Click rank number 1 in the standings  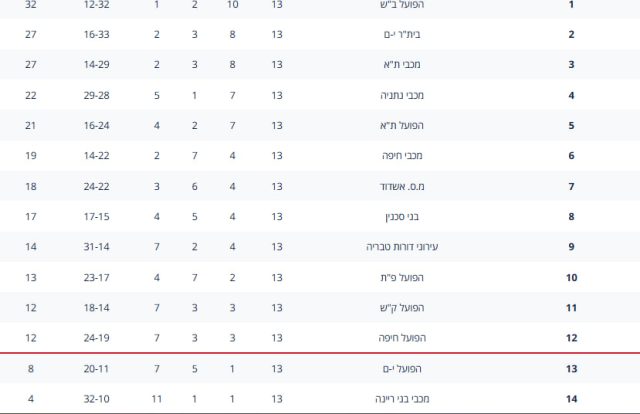[x=571, y=5]
